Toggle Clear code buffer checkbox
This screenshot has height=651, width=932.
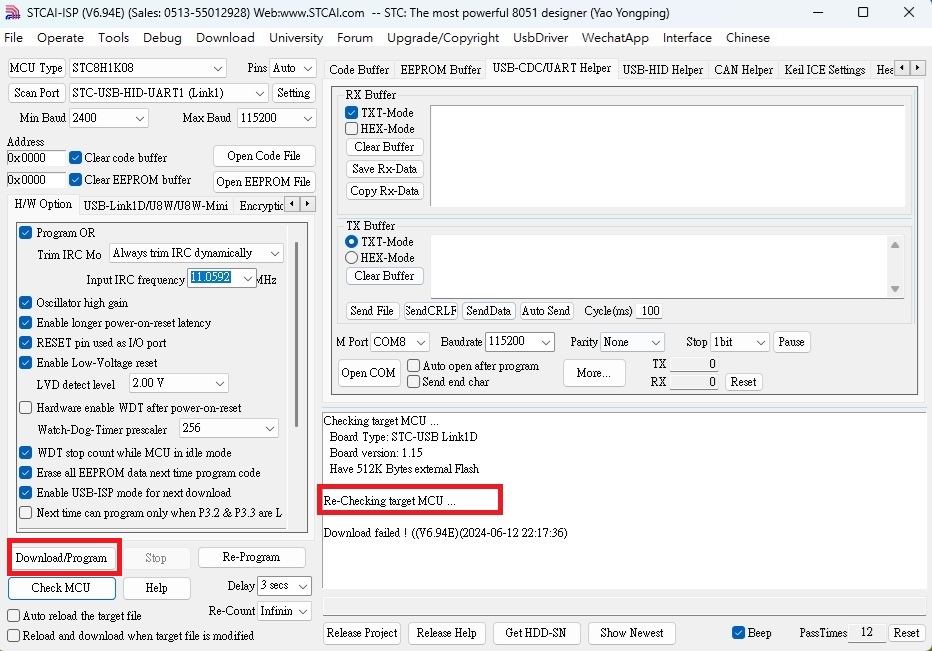pyautogui.click(x=75, y=158)
